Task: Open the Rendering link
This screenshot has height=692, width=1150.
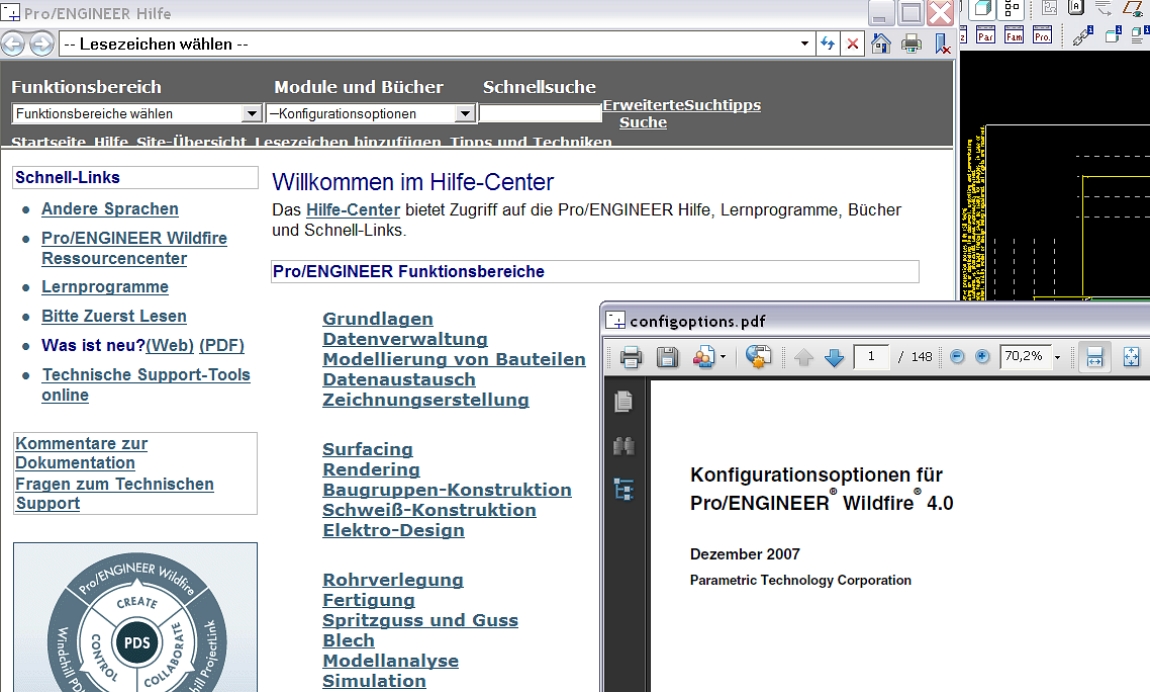Action: (371, 470)
